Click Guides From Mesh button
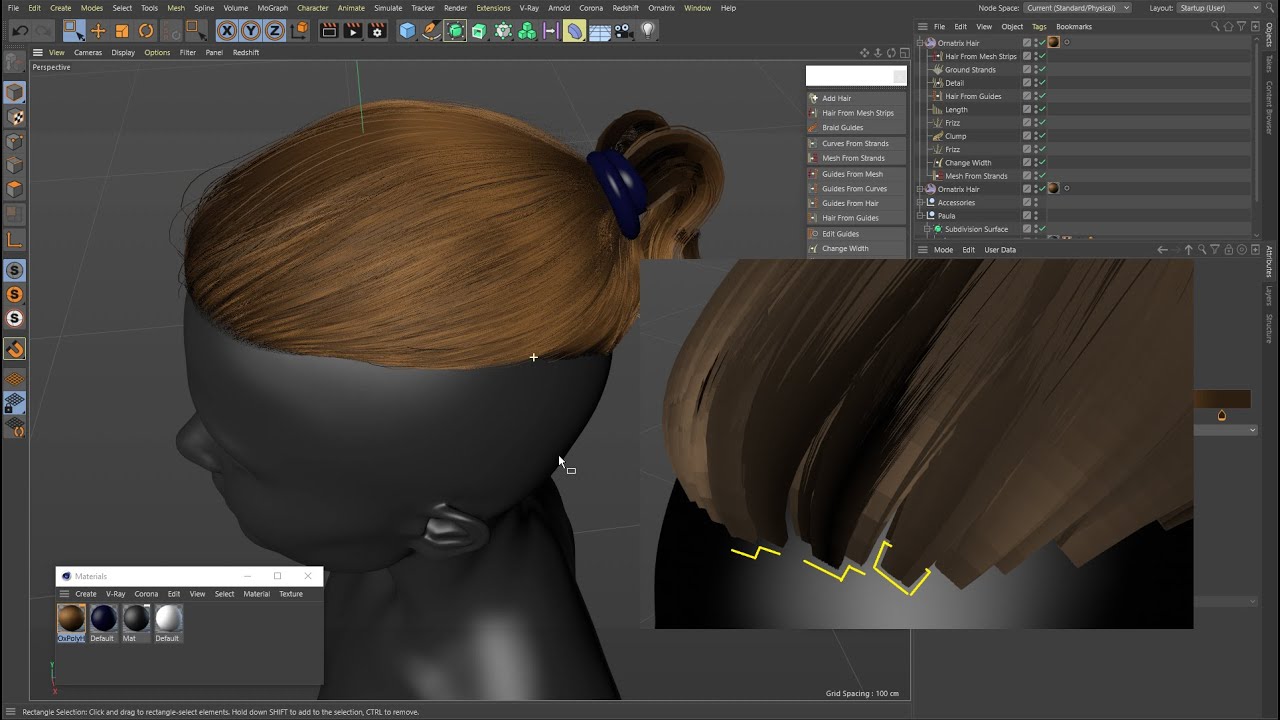Image resolution: width=1280 pixels, height=720 pixels. click(x=856, y=174)
